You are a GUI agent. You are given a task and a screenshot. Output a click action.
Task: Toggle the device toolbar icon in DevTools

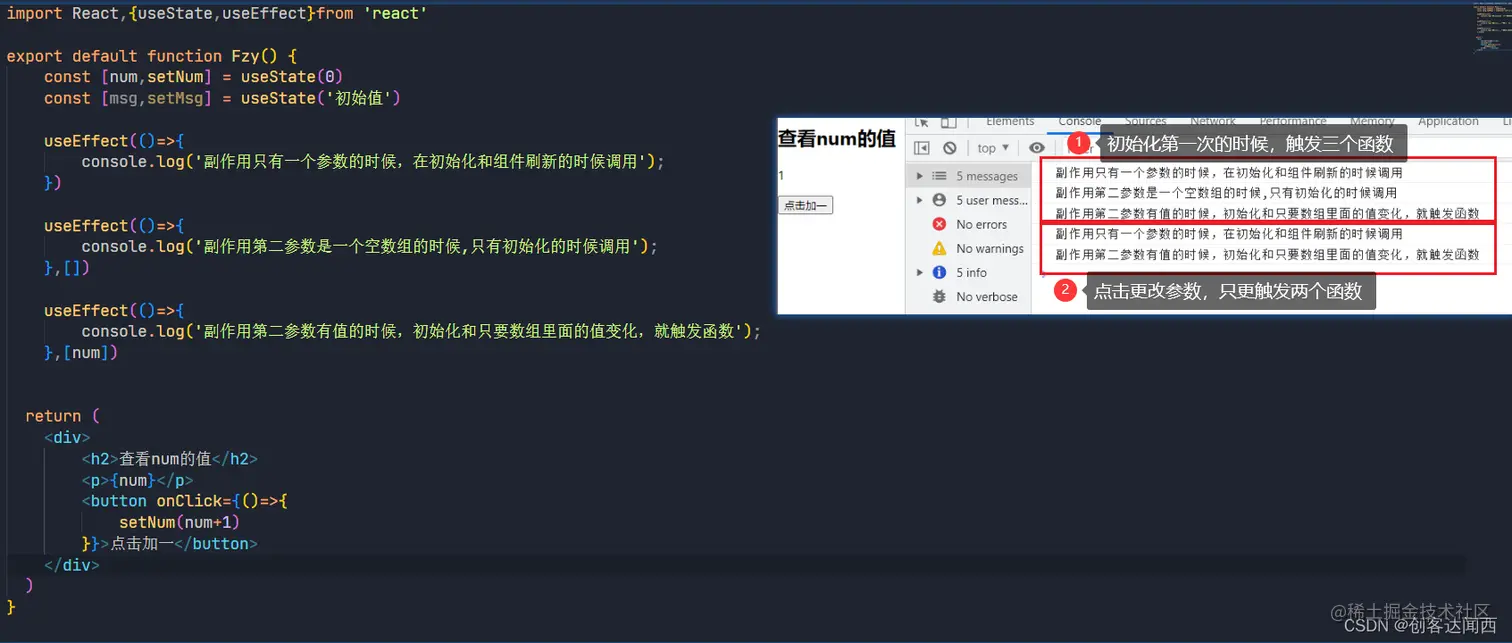tap(948, 122)
